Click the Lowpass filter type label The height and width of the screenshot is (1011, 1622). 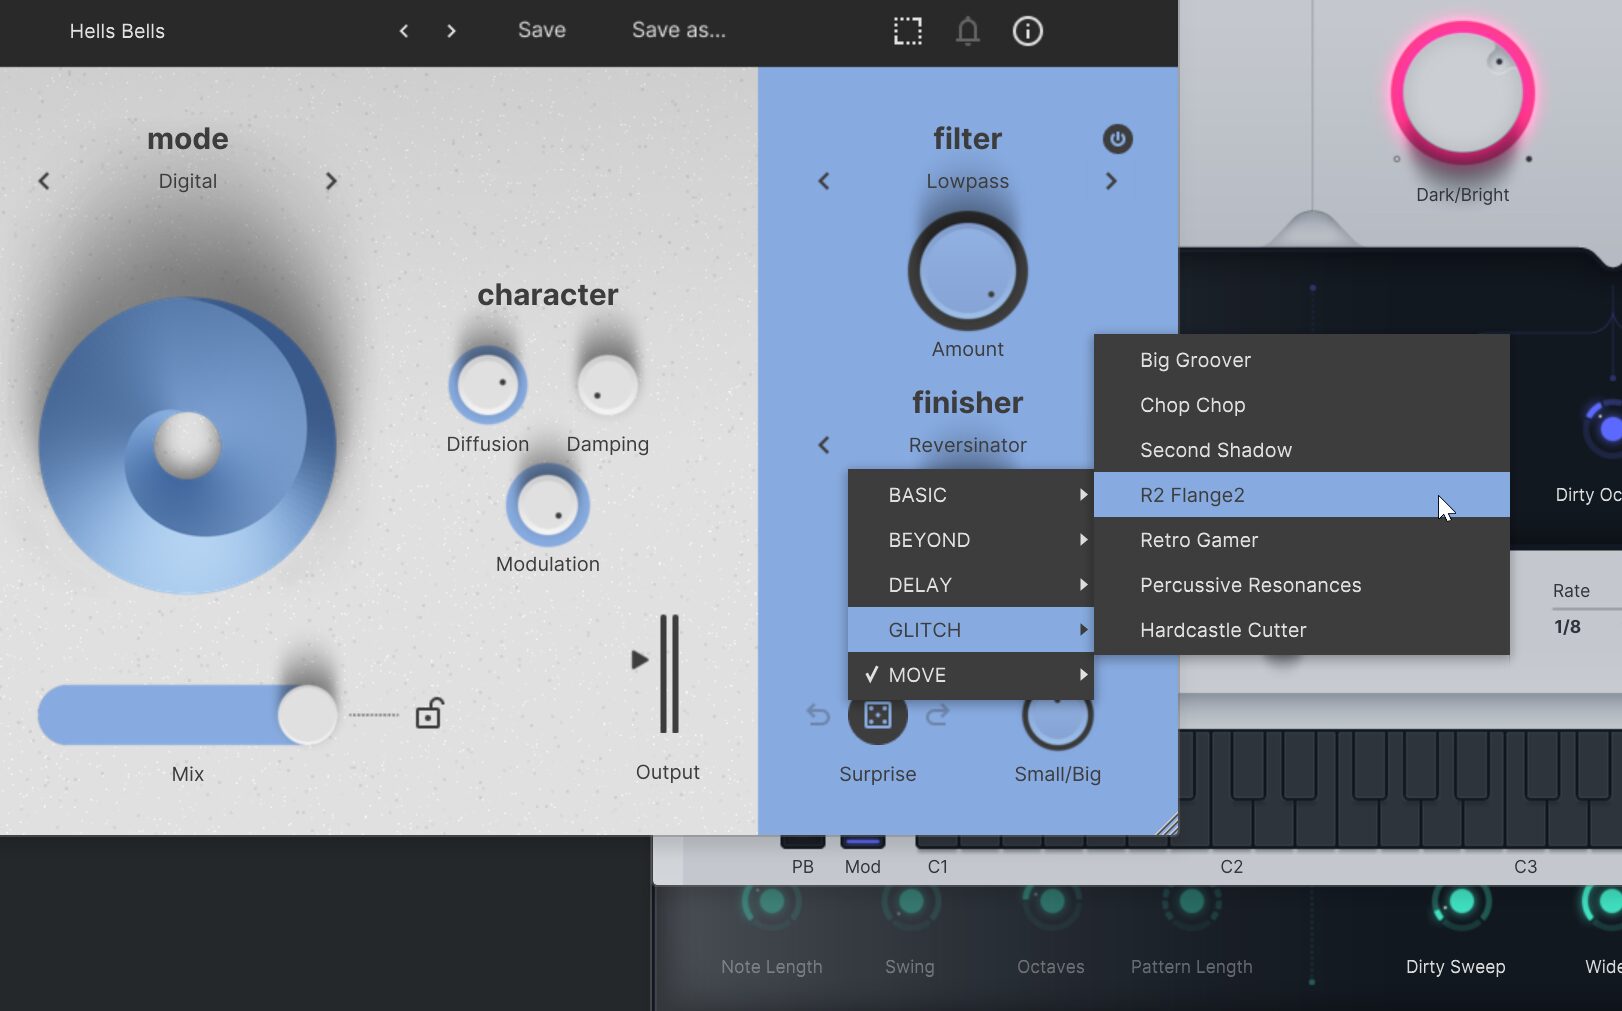coord(967,181)
